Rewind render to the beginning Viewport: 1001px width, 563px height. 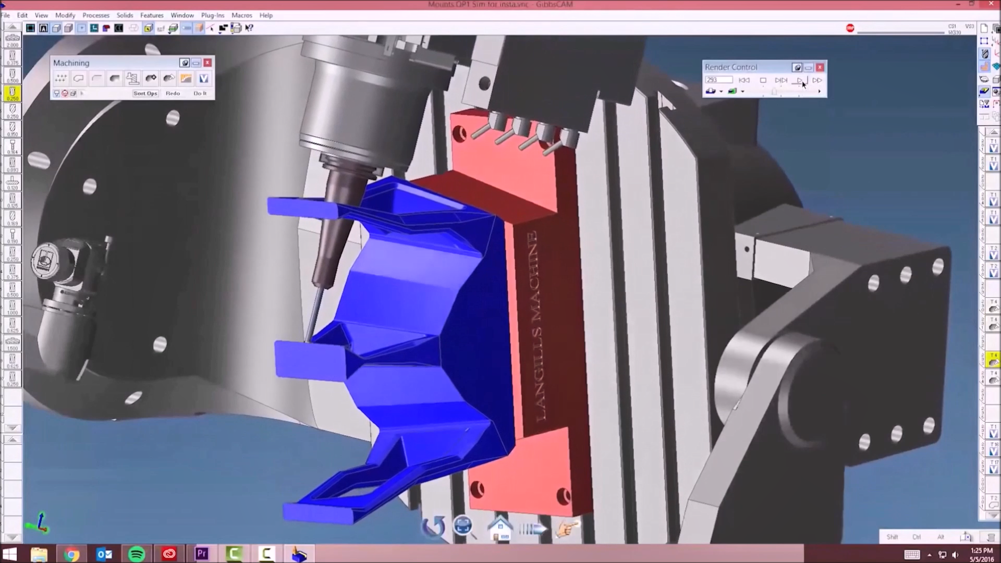pos(744,80)
